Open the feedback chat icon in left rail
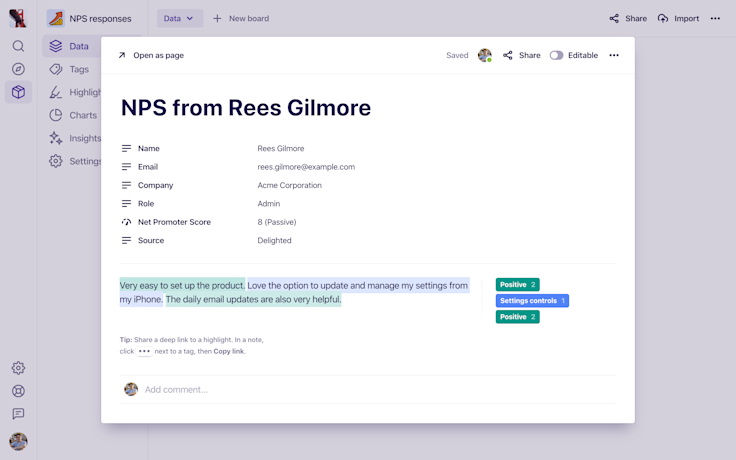 pos(18,414)
